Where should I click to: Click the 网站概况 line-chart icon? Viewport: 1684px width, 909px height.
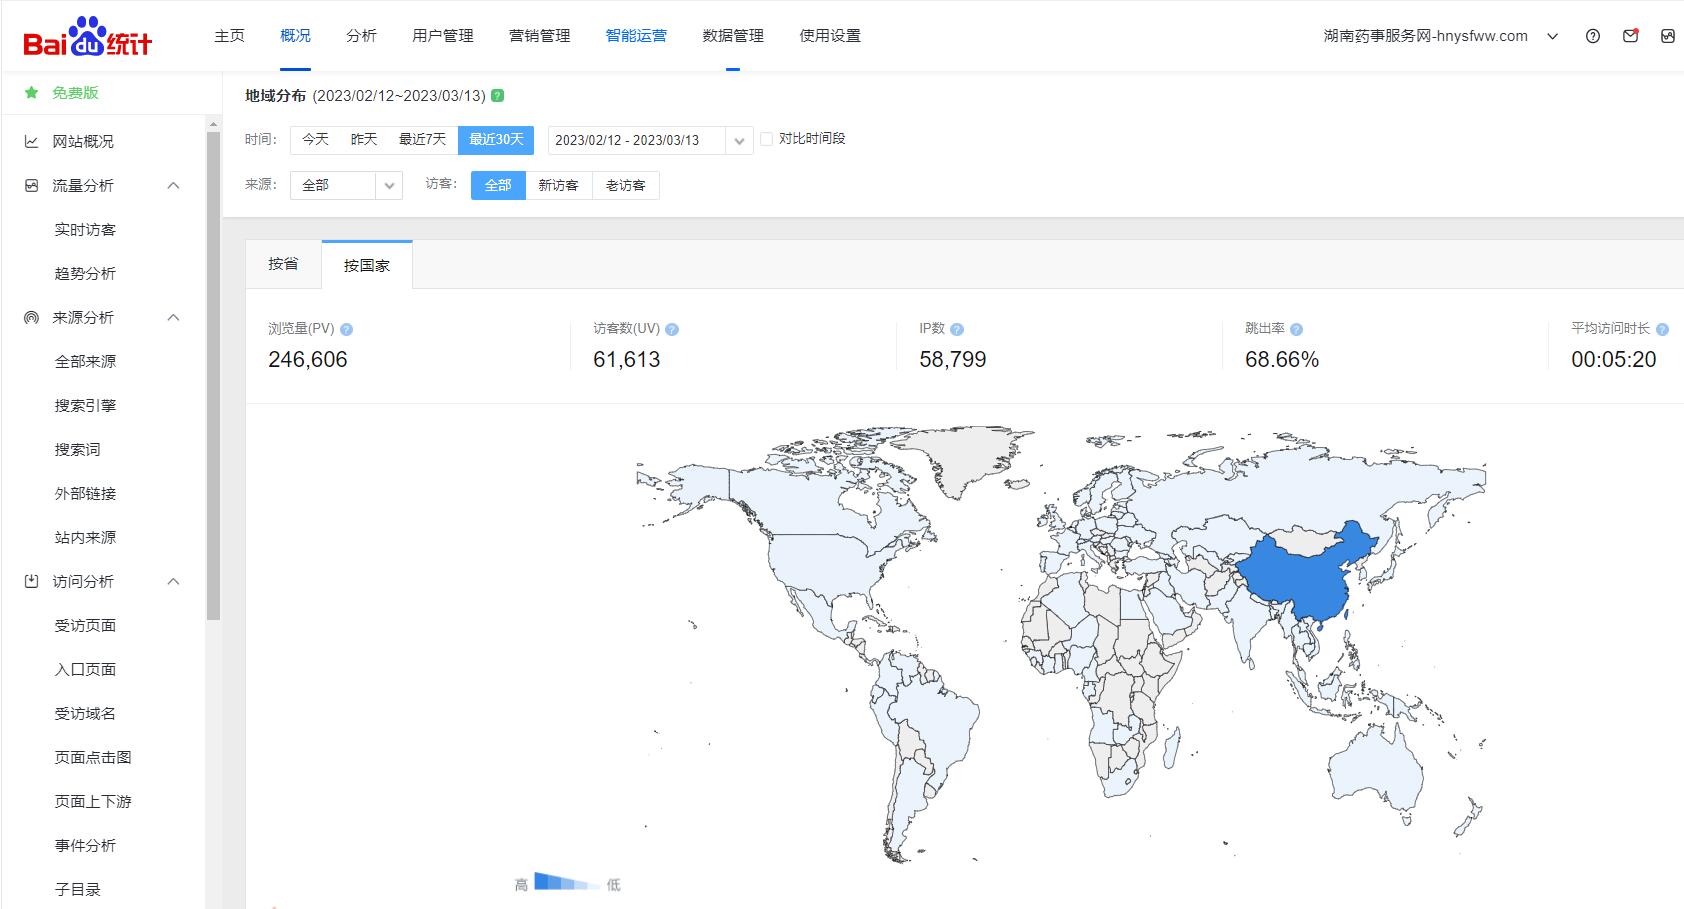click(x=32, y=142)
